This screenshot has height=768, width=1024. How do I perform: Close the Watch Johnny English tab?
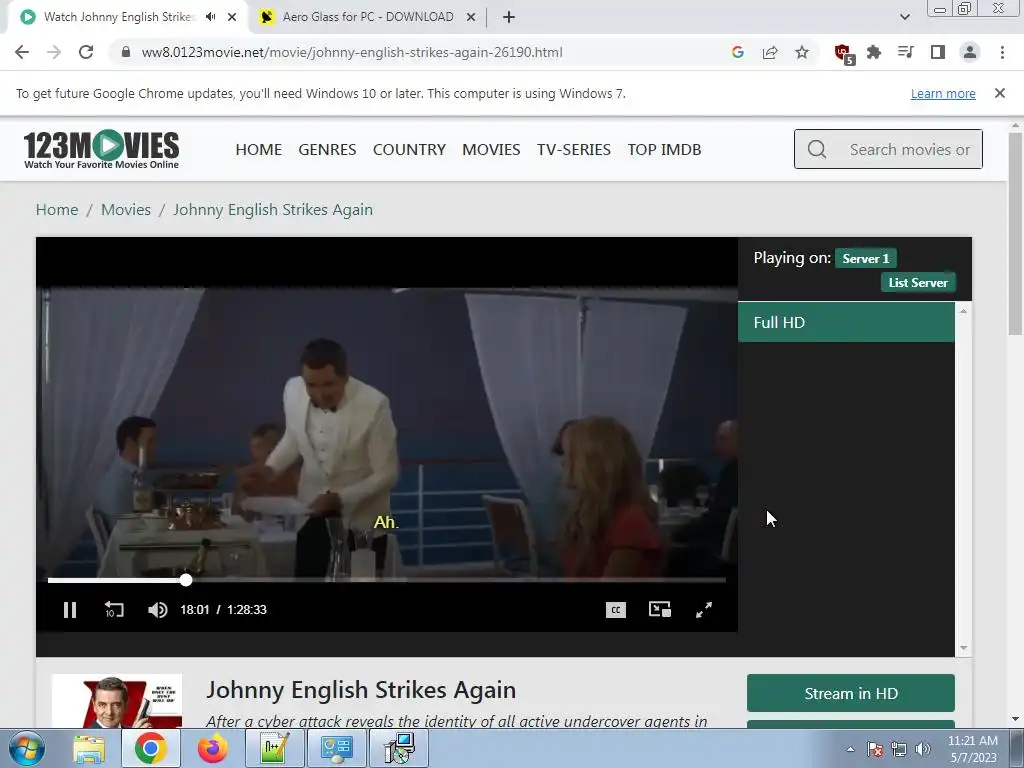[x=232, y=17]
